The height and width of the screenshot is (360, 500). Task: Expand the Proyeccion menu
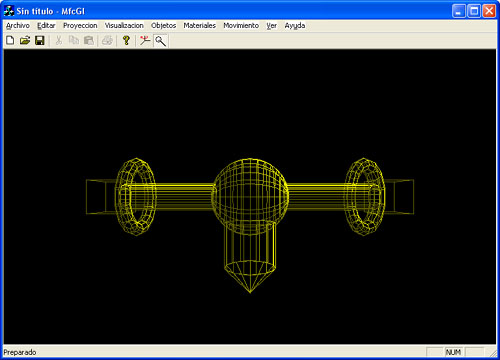[x=80, y=26]
